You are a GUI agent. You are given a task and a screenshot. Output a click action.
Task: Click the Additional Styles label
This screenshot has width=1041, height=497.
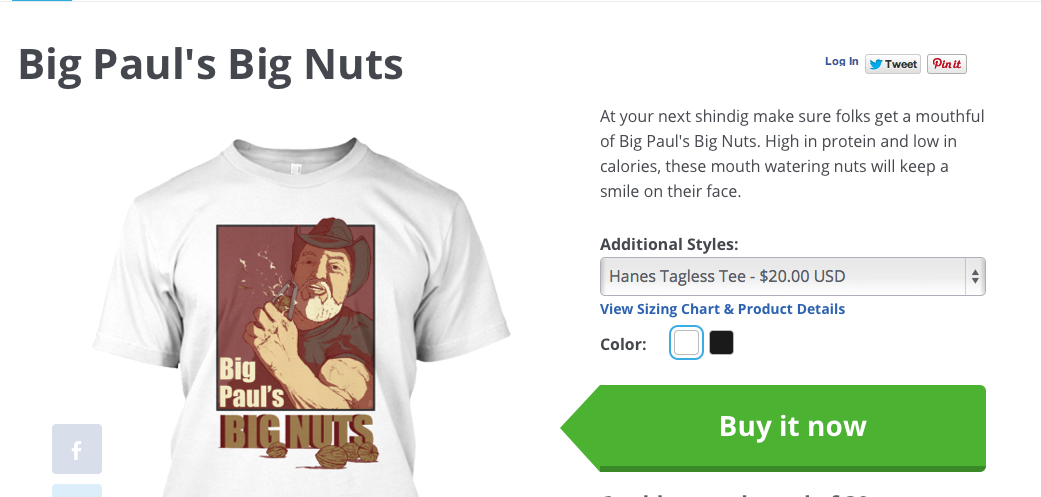pos(669,244)
